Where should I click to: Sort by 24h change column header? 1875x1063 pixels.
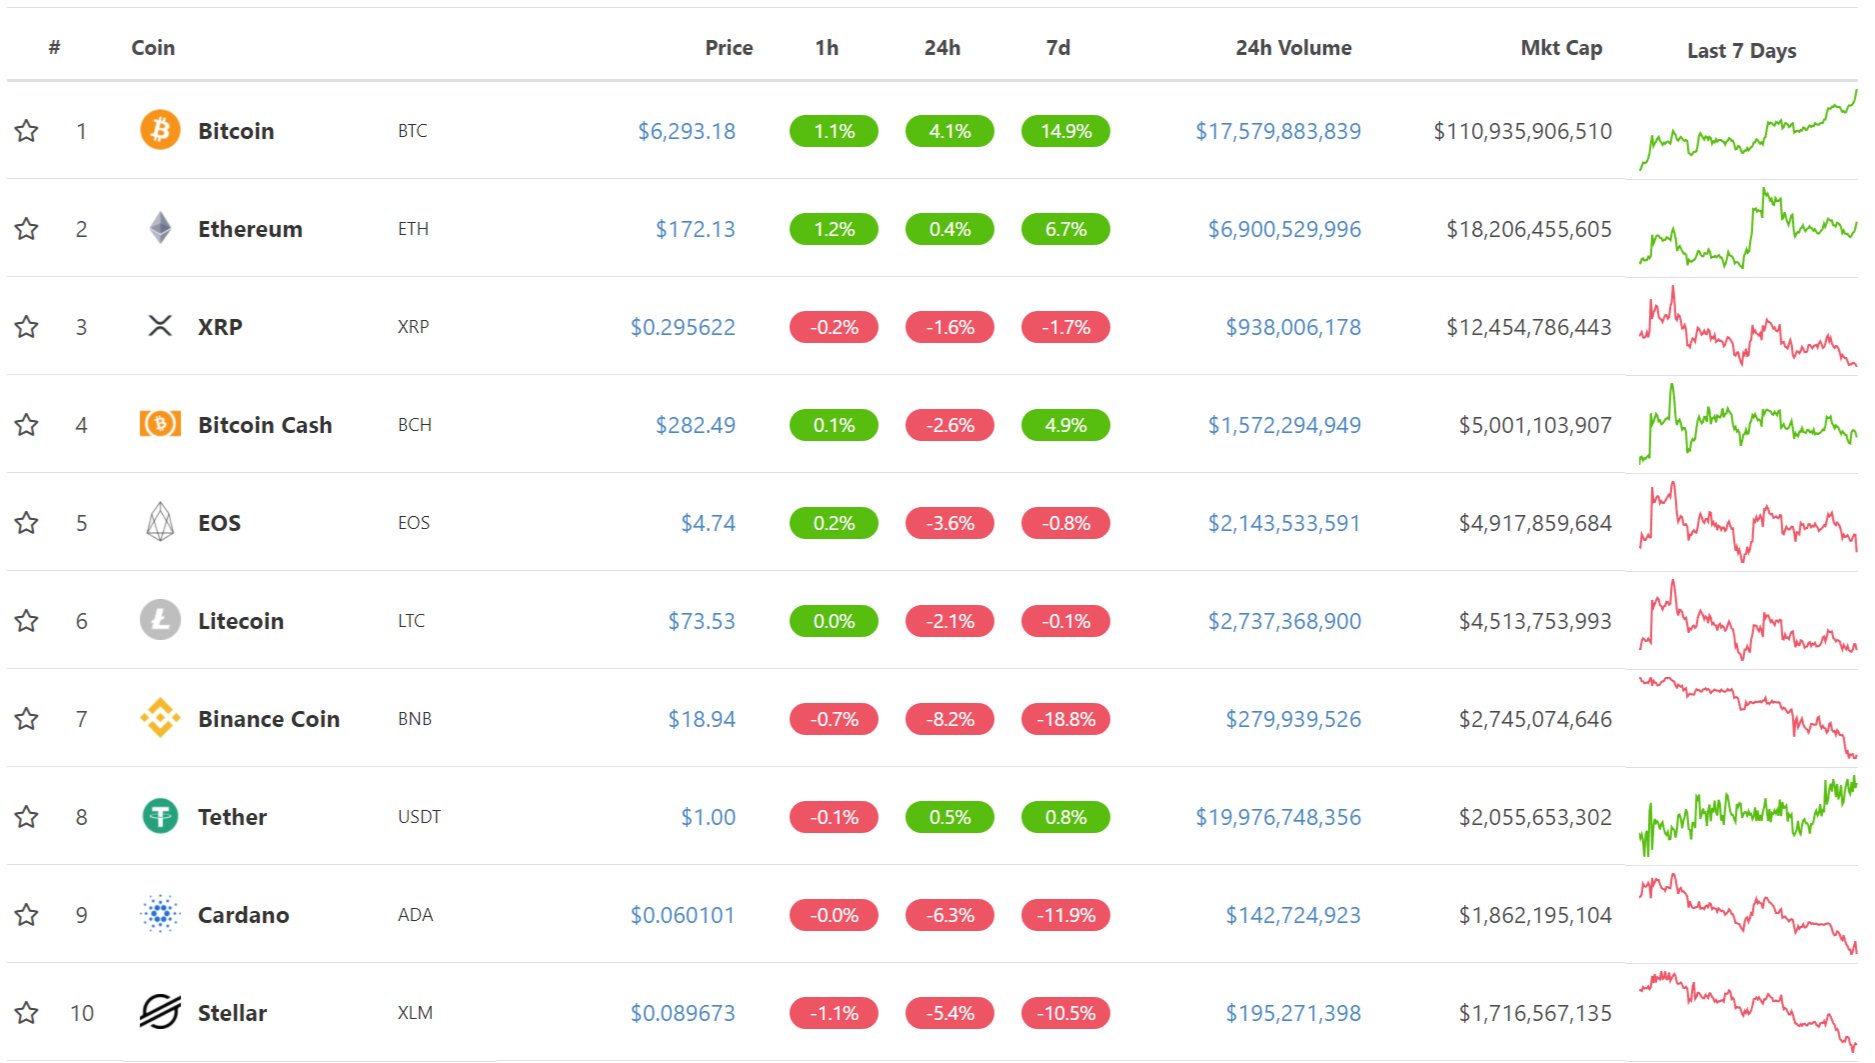942,47
